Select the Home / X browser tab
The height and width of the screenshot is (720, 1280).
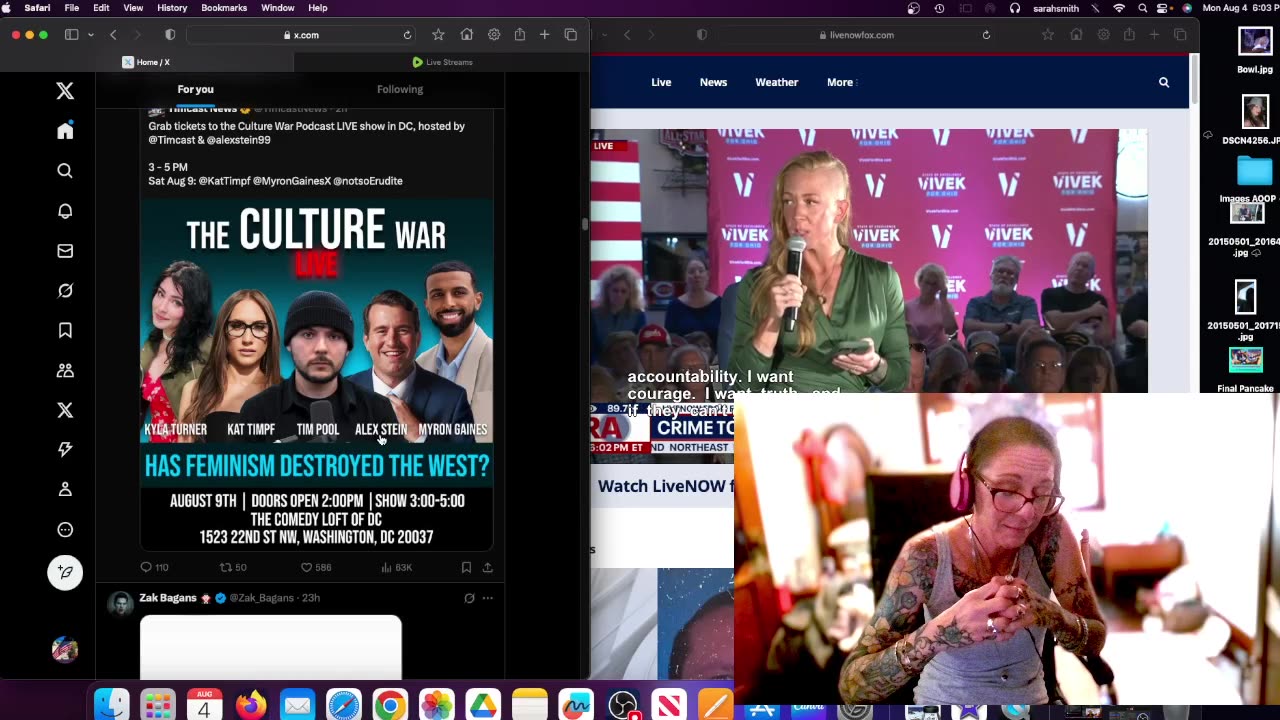(x=147, y=62)
